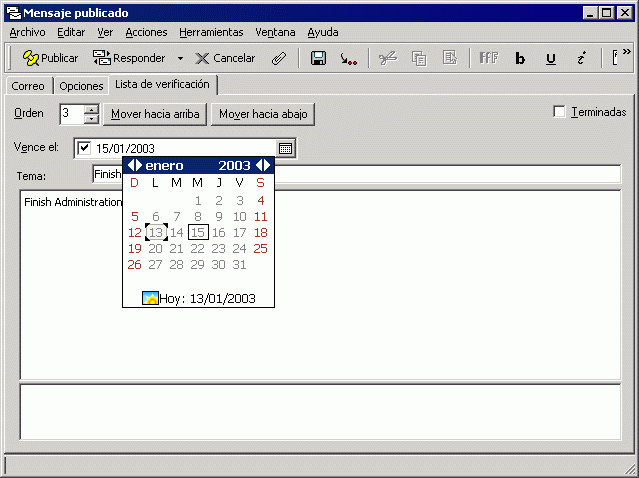Screen dimensions: 639x478
Task: Toggle bold formatting icon
Action: click(x=520, y=58)
